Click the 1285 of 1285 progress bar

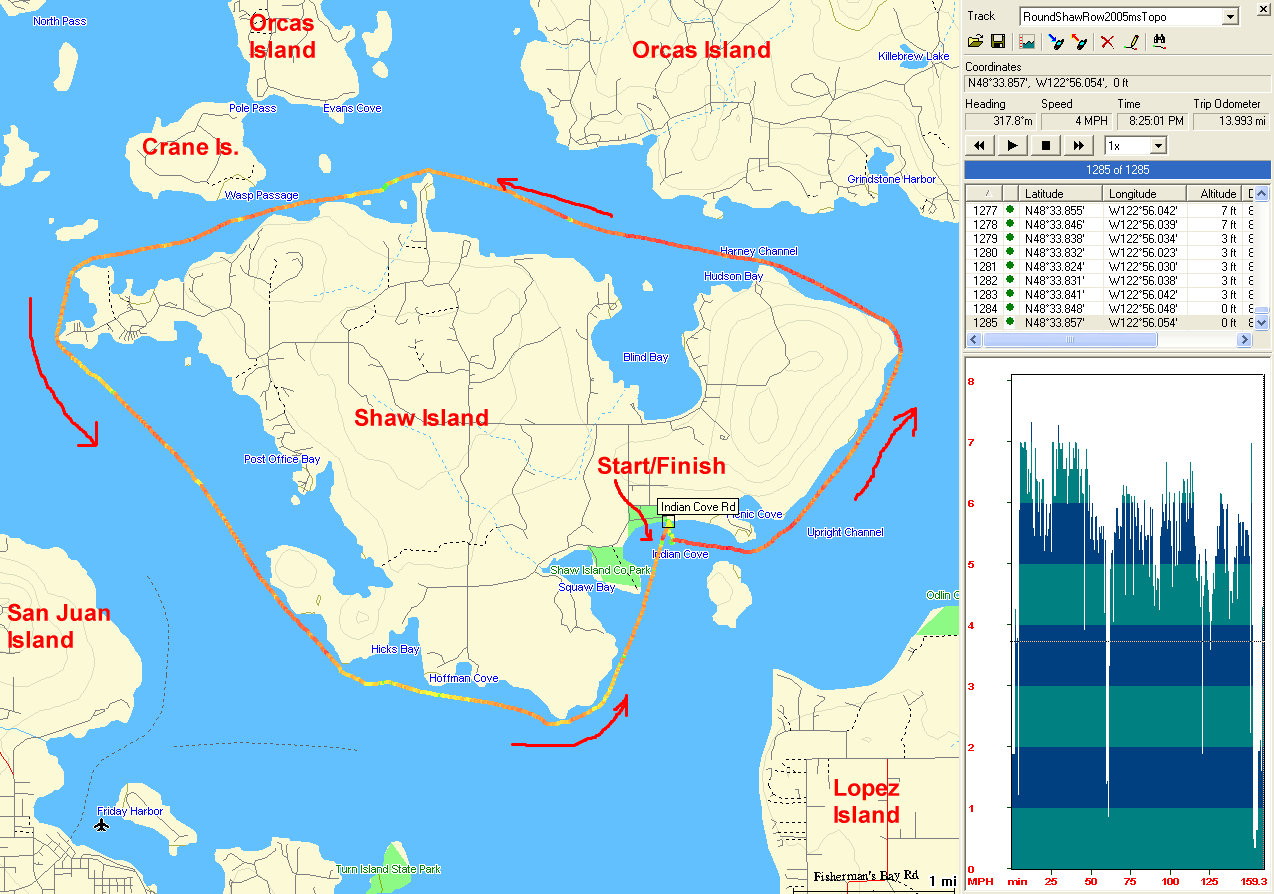click(1117, 170)
